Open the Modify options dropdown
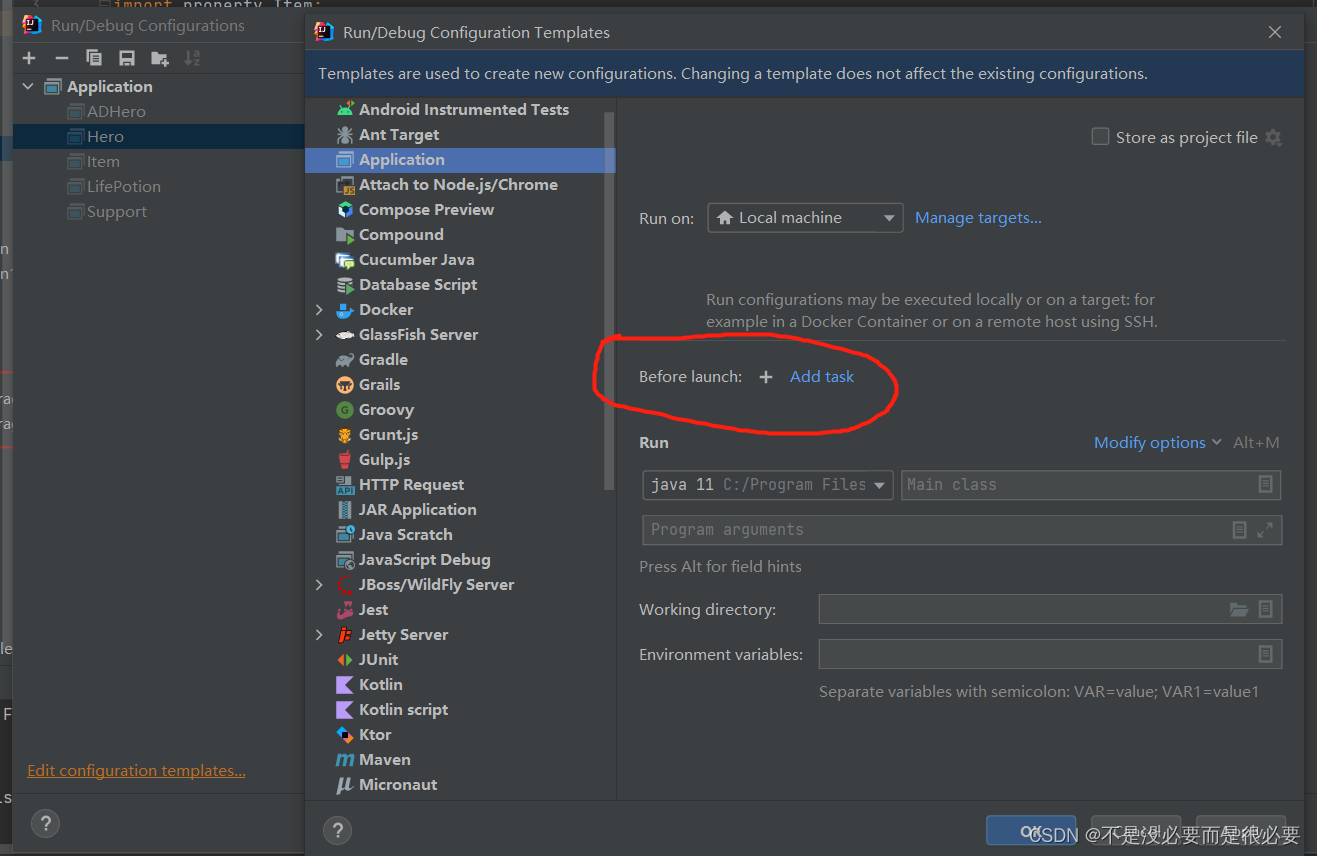Image resolution: width=1317 pixels, height=856 pixels. pos(1158,443)
